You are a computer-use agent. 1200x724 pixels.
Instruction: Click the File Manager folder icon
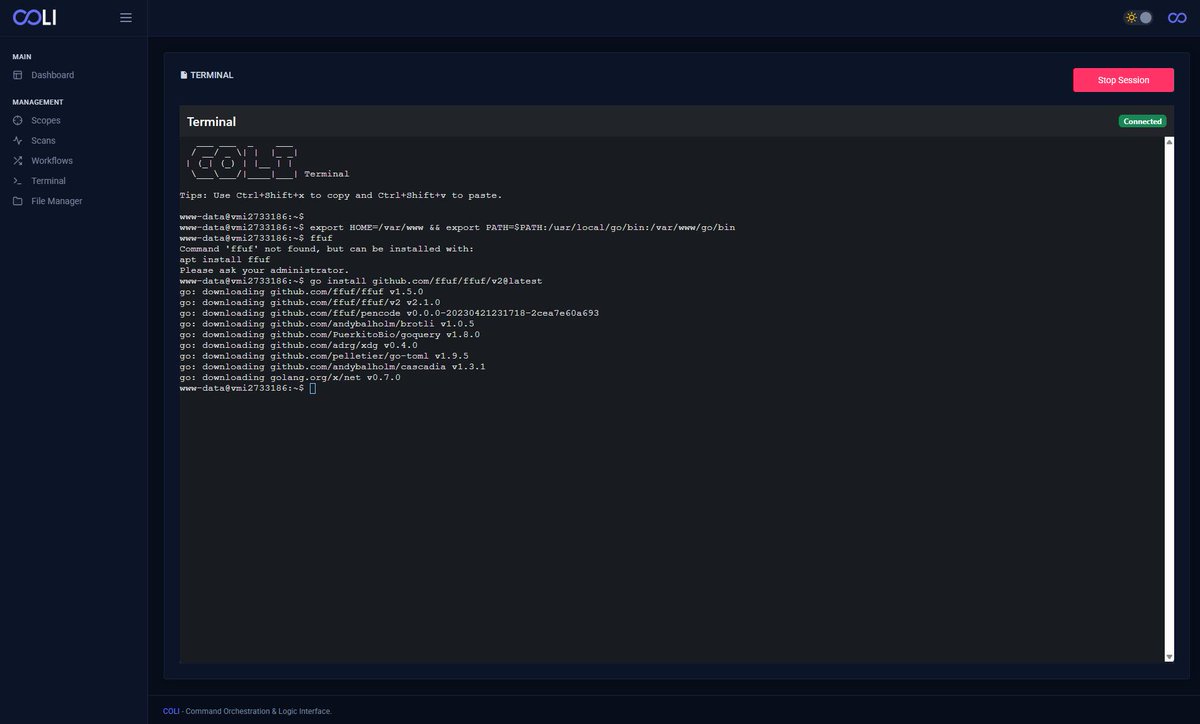[18, 201]
